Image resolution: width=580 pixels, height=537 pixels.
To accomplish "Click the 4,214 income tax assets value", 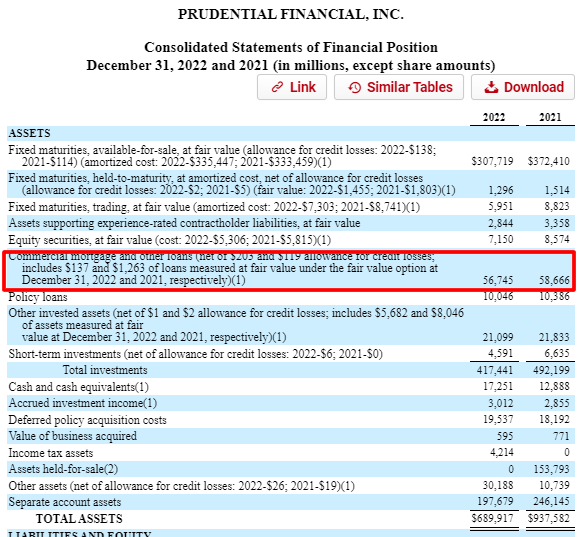I will [502, 452].
